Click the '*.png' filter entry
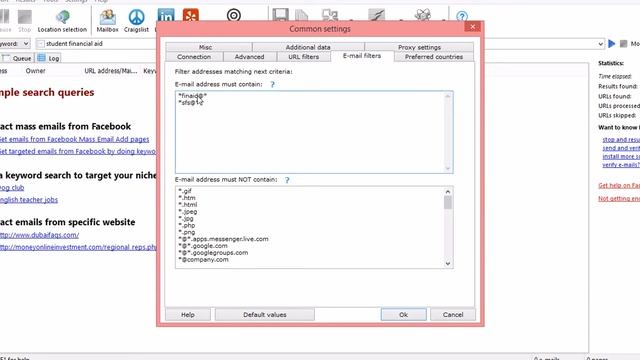 click(x=187, y=232)
